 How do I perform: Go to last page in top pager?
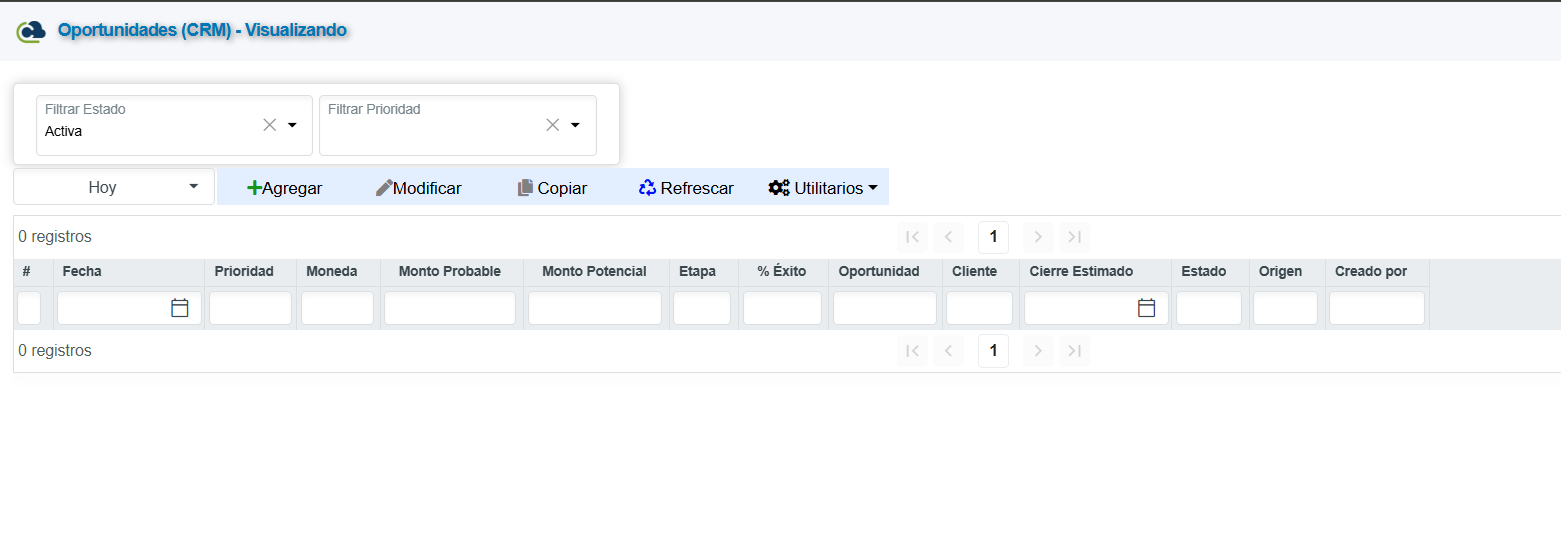(1074, 237)
